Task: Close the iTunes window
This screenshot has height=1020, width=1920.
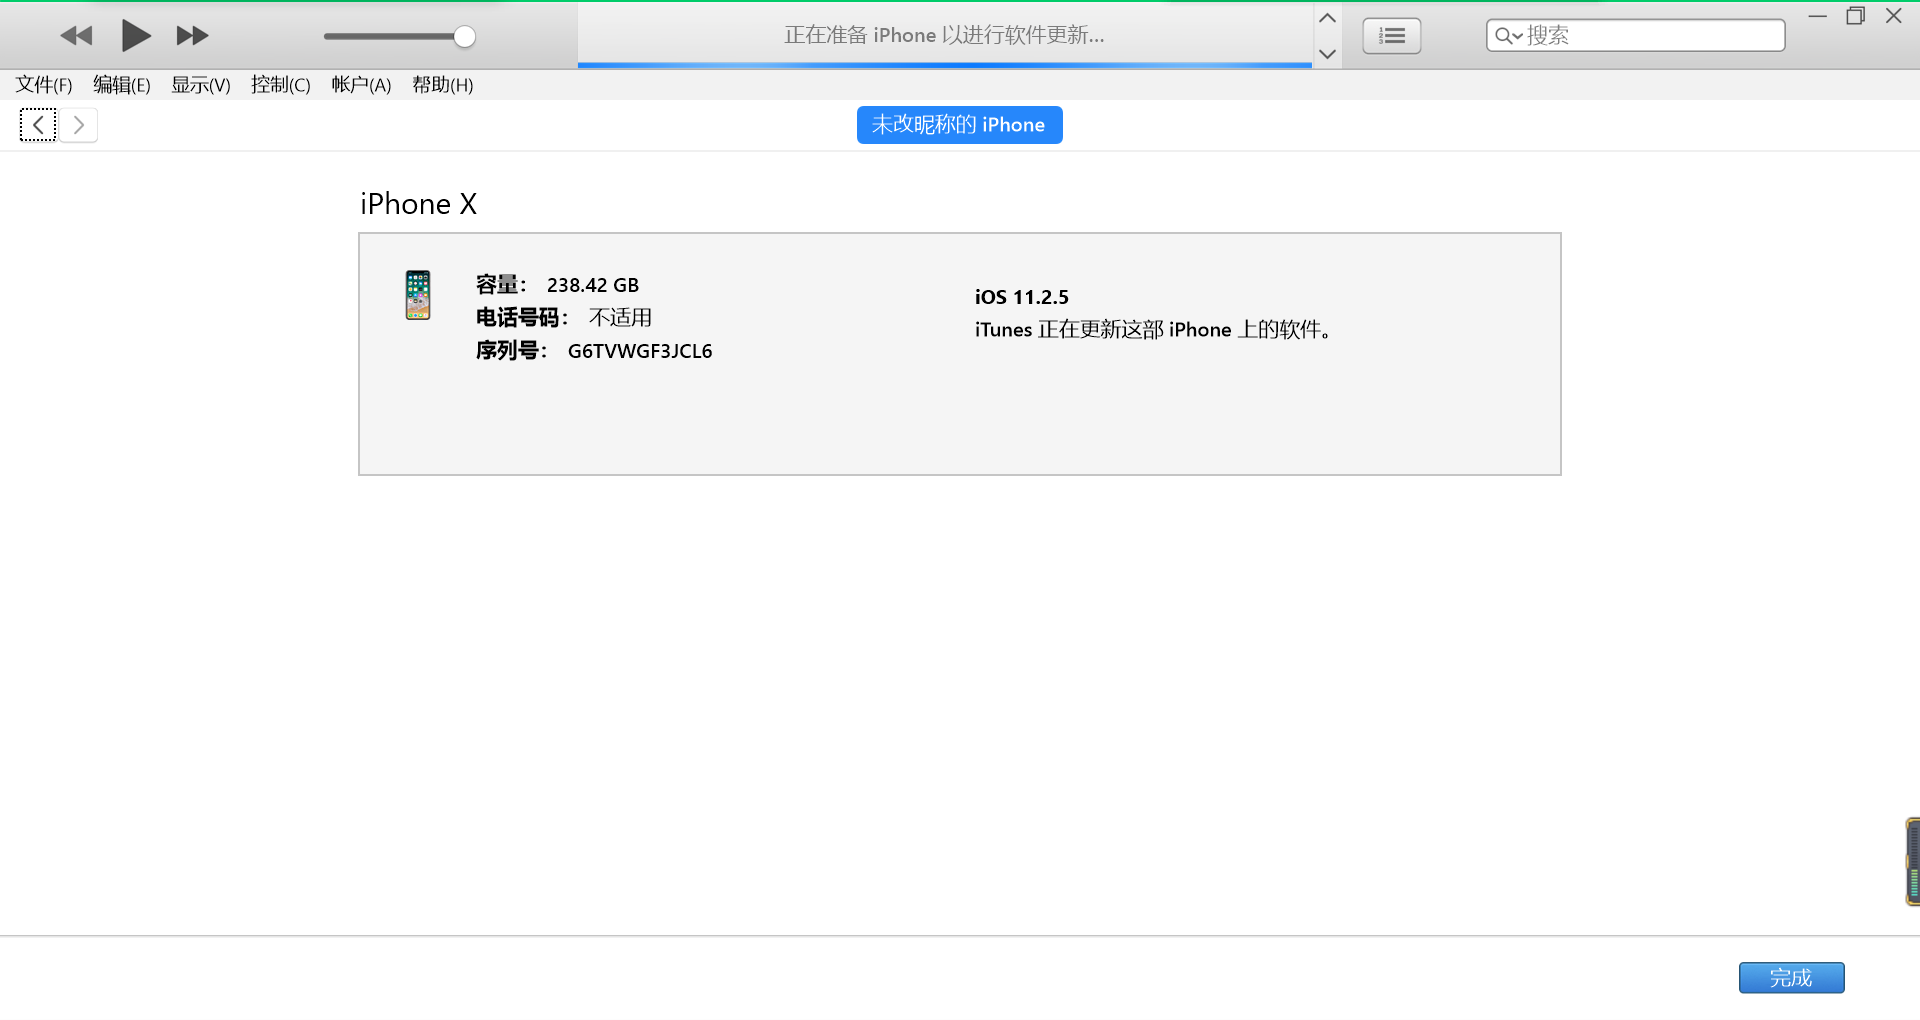Action: (x=1894, y=16)
